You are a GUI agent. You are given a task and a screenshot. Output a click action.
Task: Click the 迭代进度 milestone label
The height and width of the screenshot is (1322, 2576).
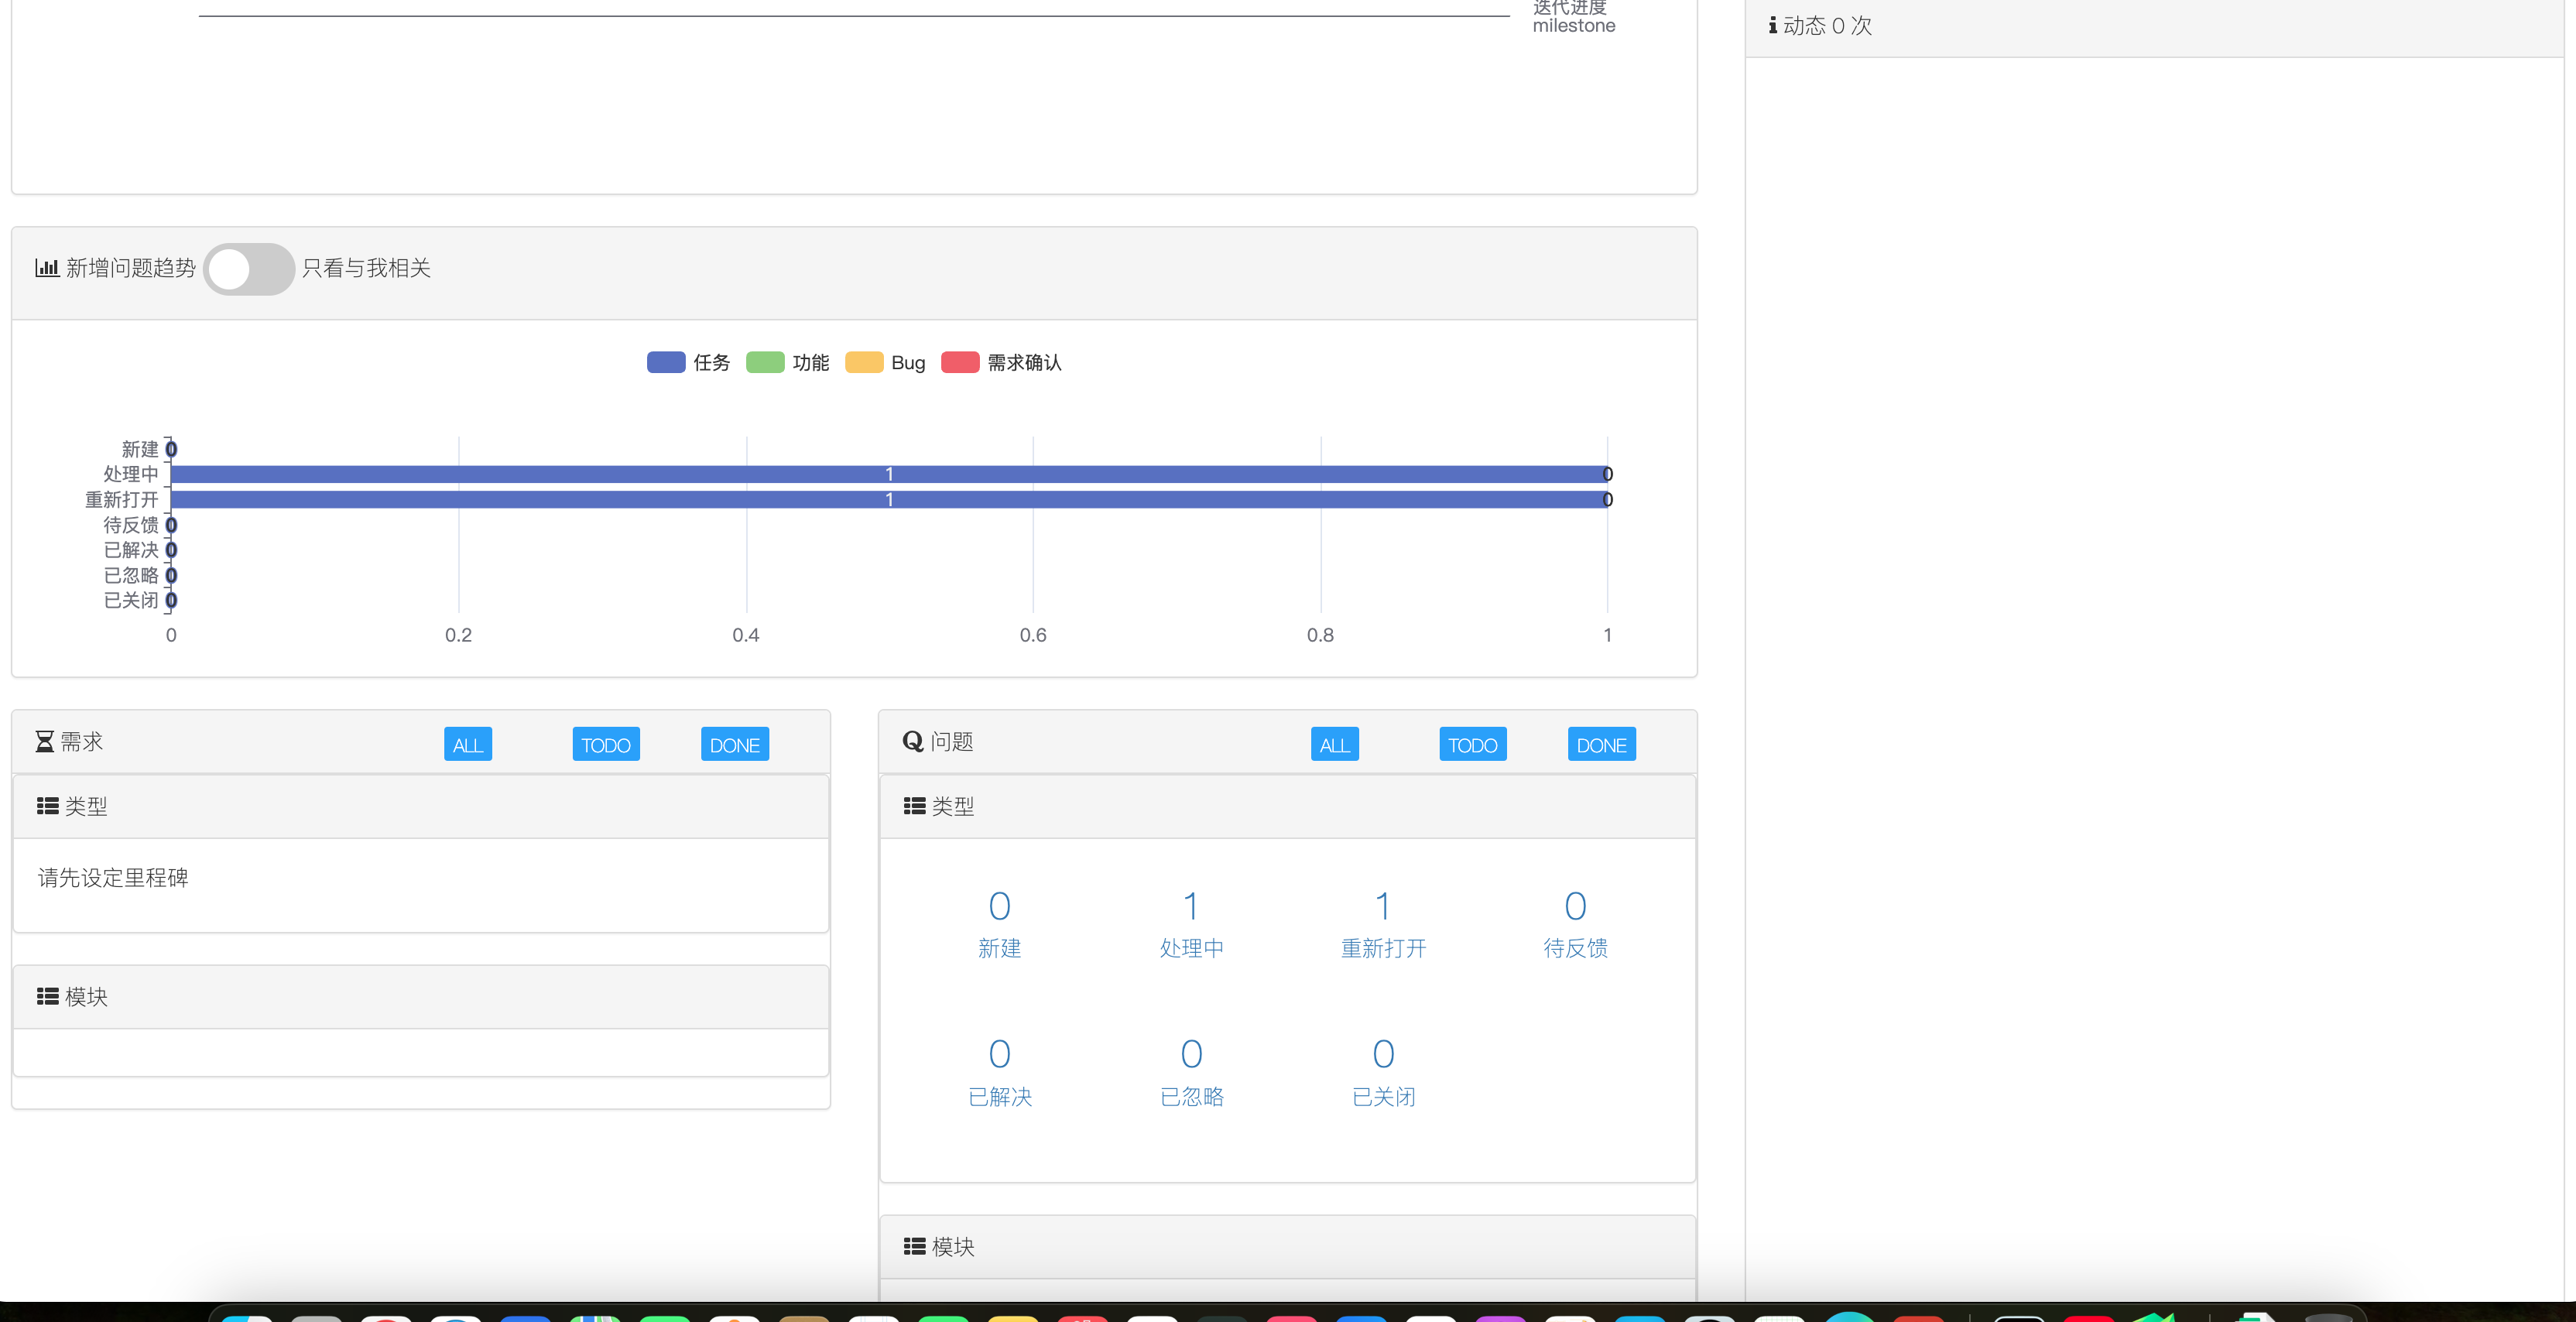1574,17
